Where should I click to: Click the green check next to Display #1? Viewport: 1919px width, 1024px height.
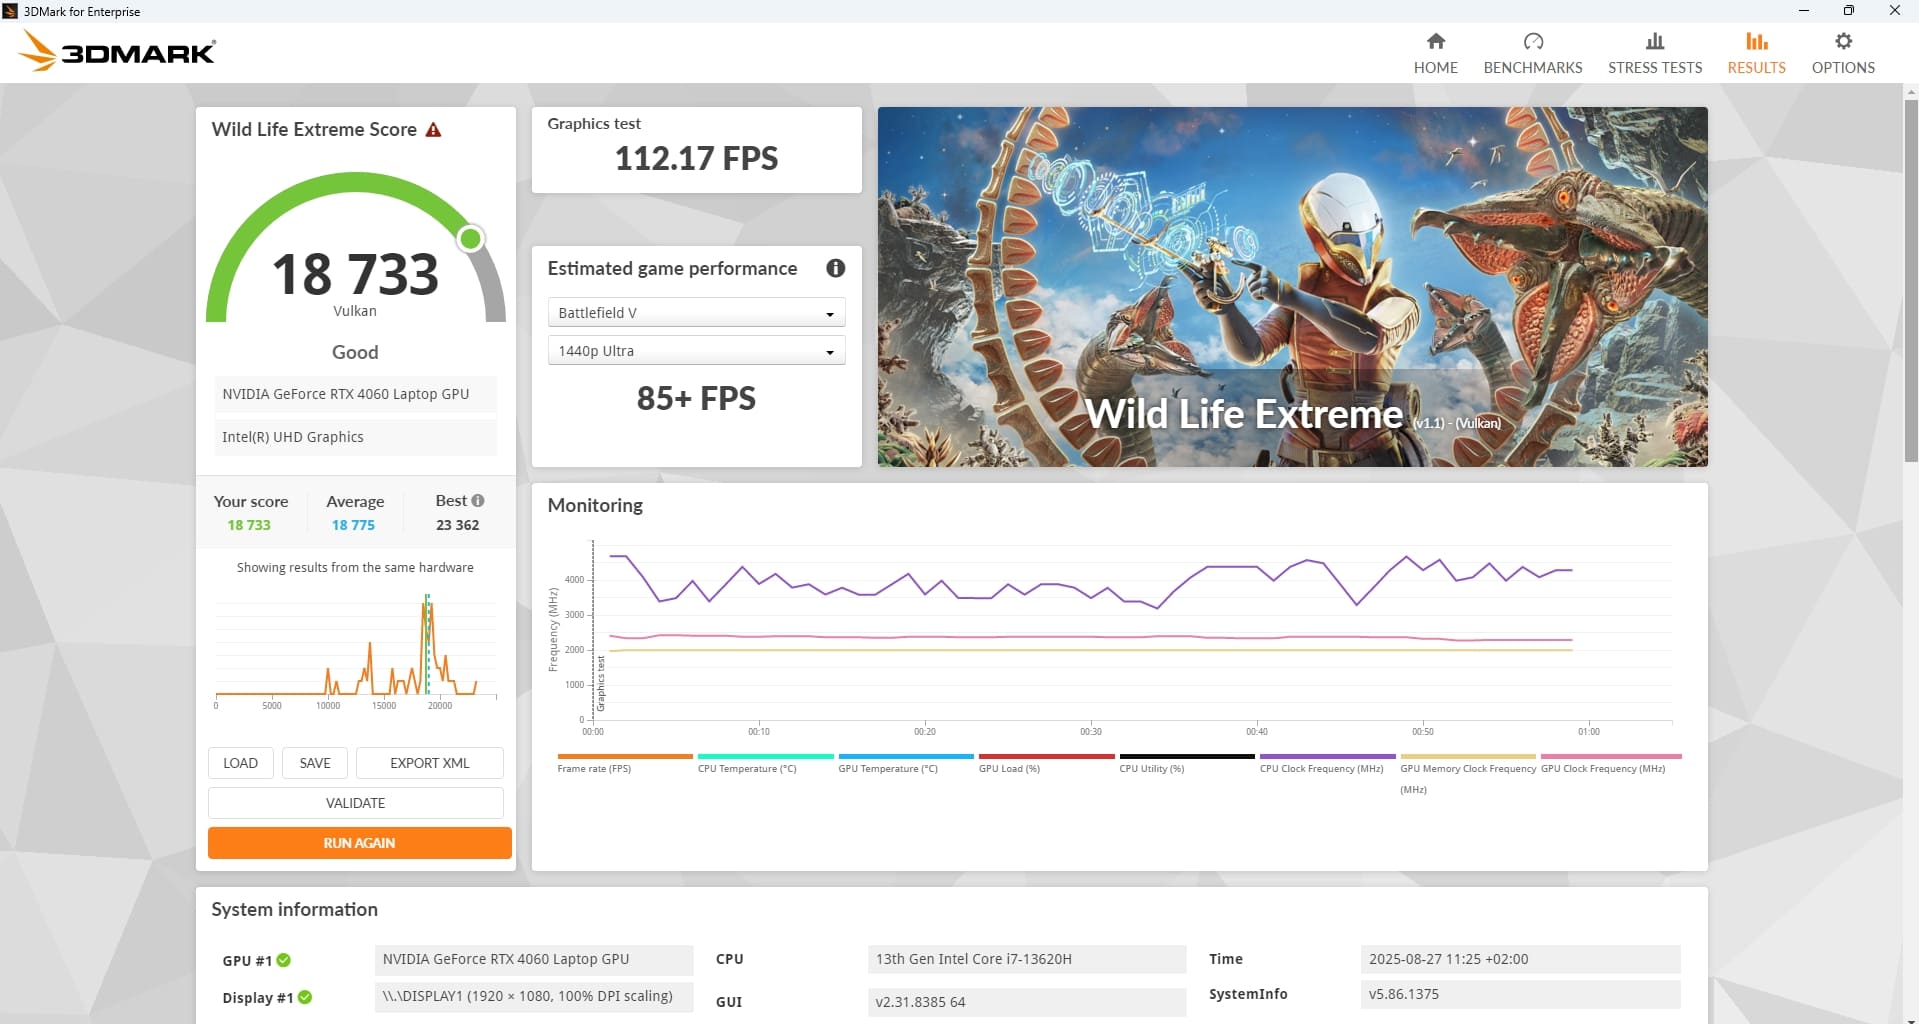(x=305, y=997)
